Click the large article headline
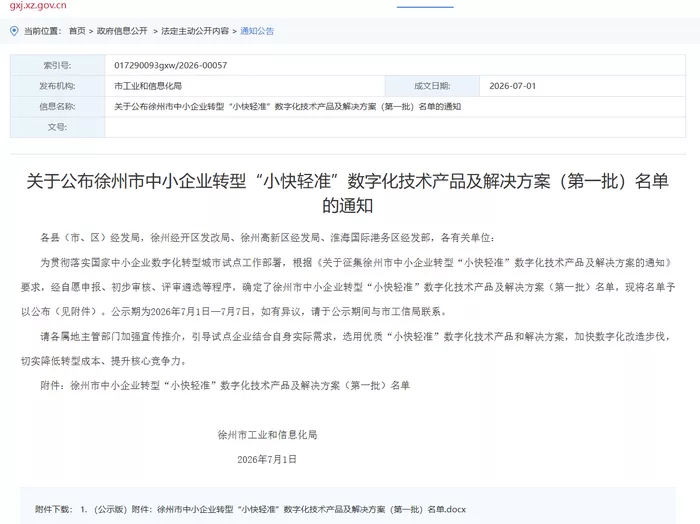The height and width of the screenshot is (524, 700). pyautogui.click(x=347, y=193)
